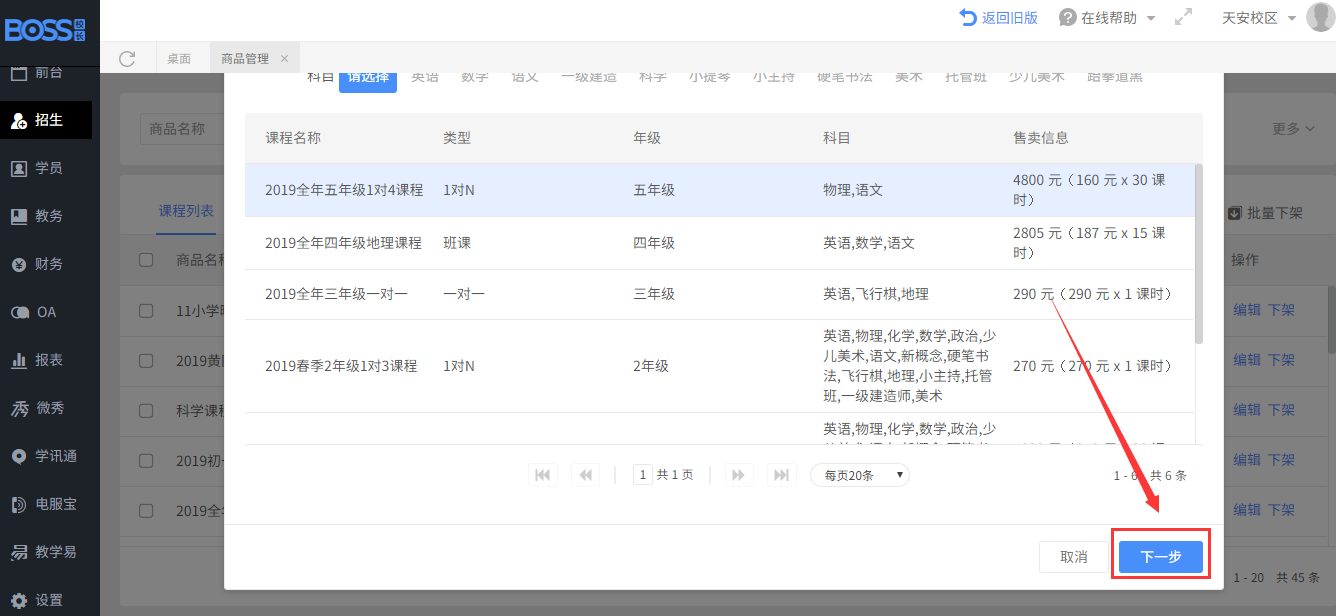
Task: Open the 学员 sidebar module
Action: point(48,168)
